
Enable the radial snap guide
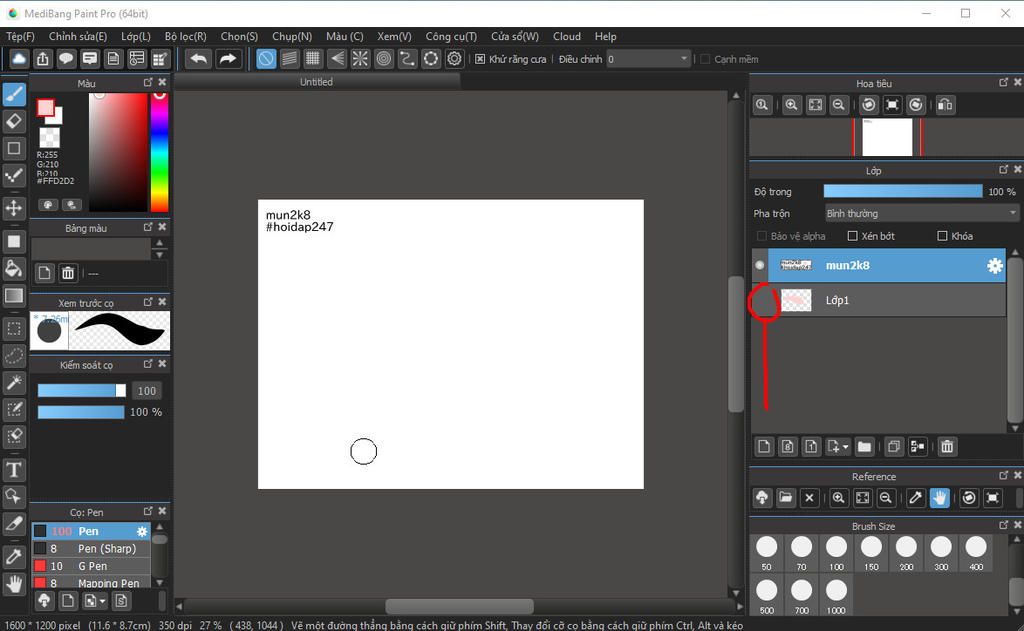(360, 59)
